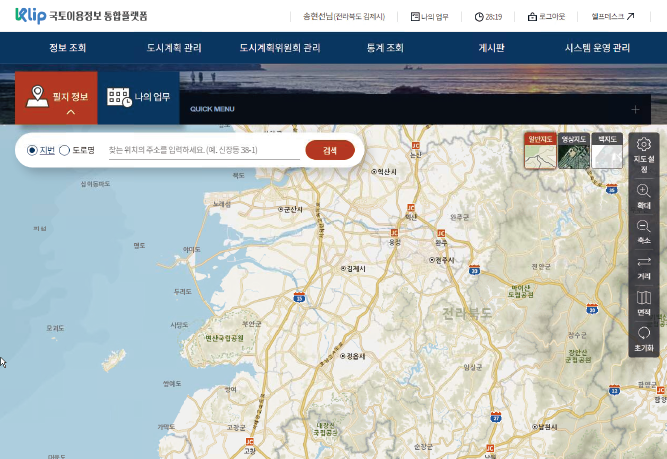Click the 확대 zoom-in magnifier

(643, 196)
